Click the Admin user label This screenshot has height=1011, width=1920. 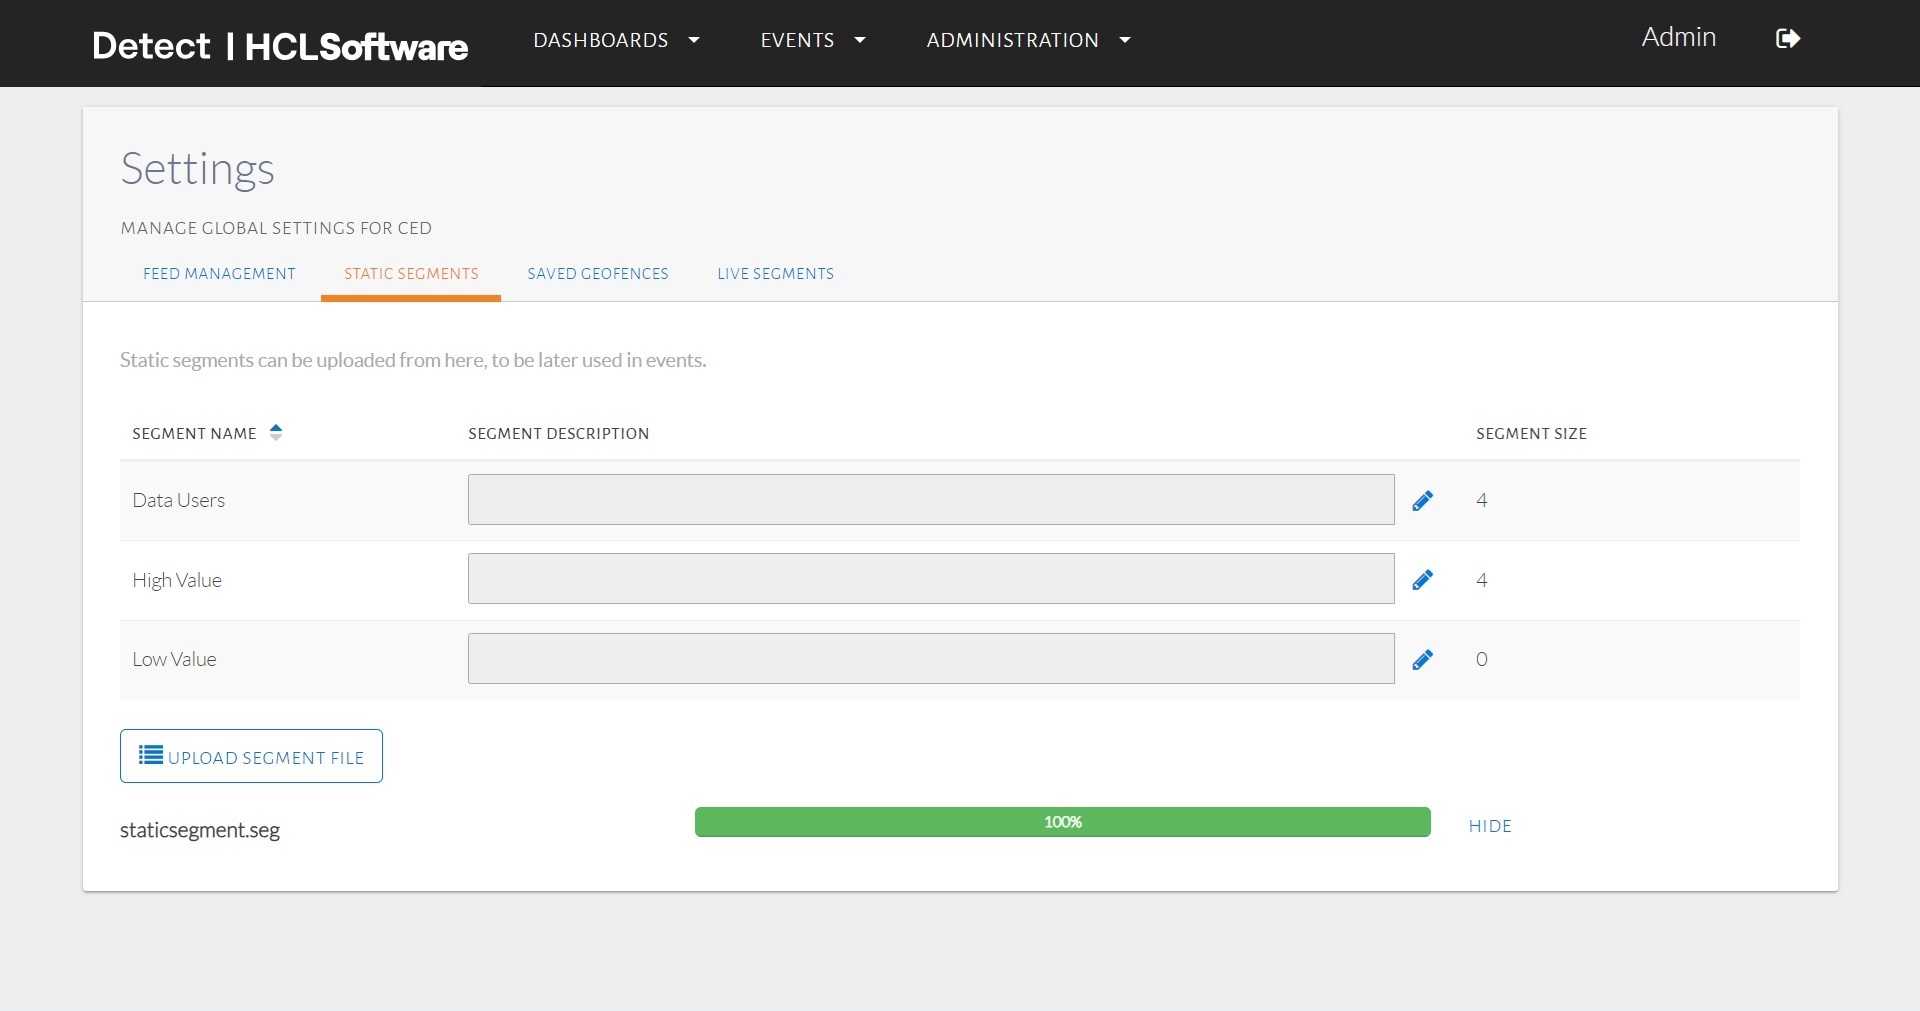[x=1678, y=37]
